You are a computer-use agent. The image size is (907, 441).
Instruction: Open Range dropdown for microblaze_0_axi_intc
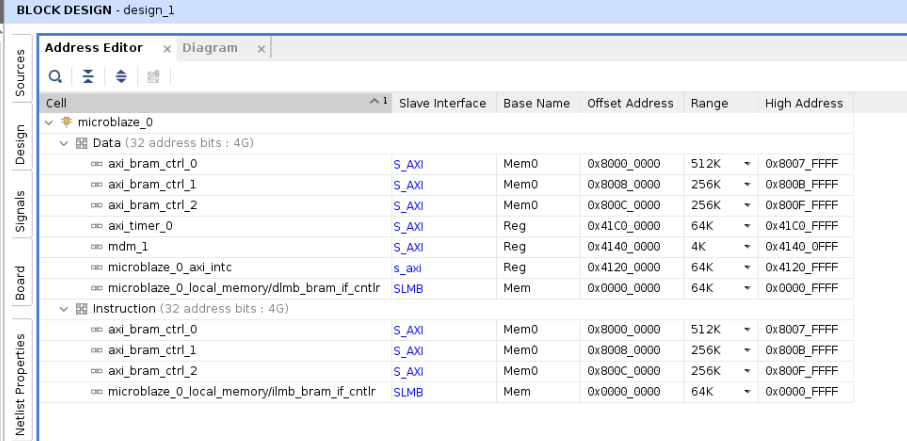pos(747,268)
